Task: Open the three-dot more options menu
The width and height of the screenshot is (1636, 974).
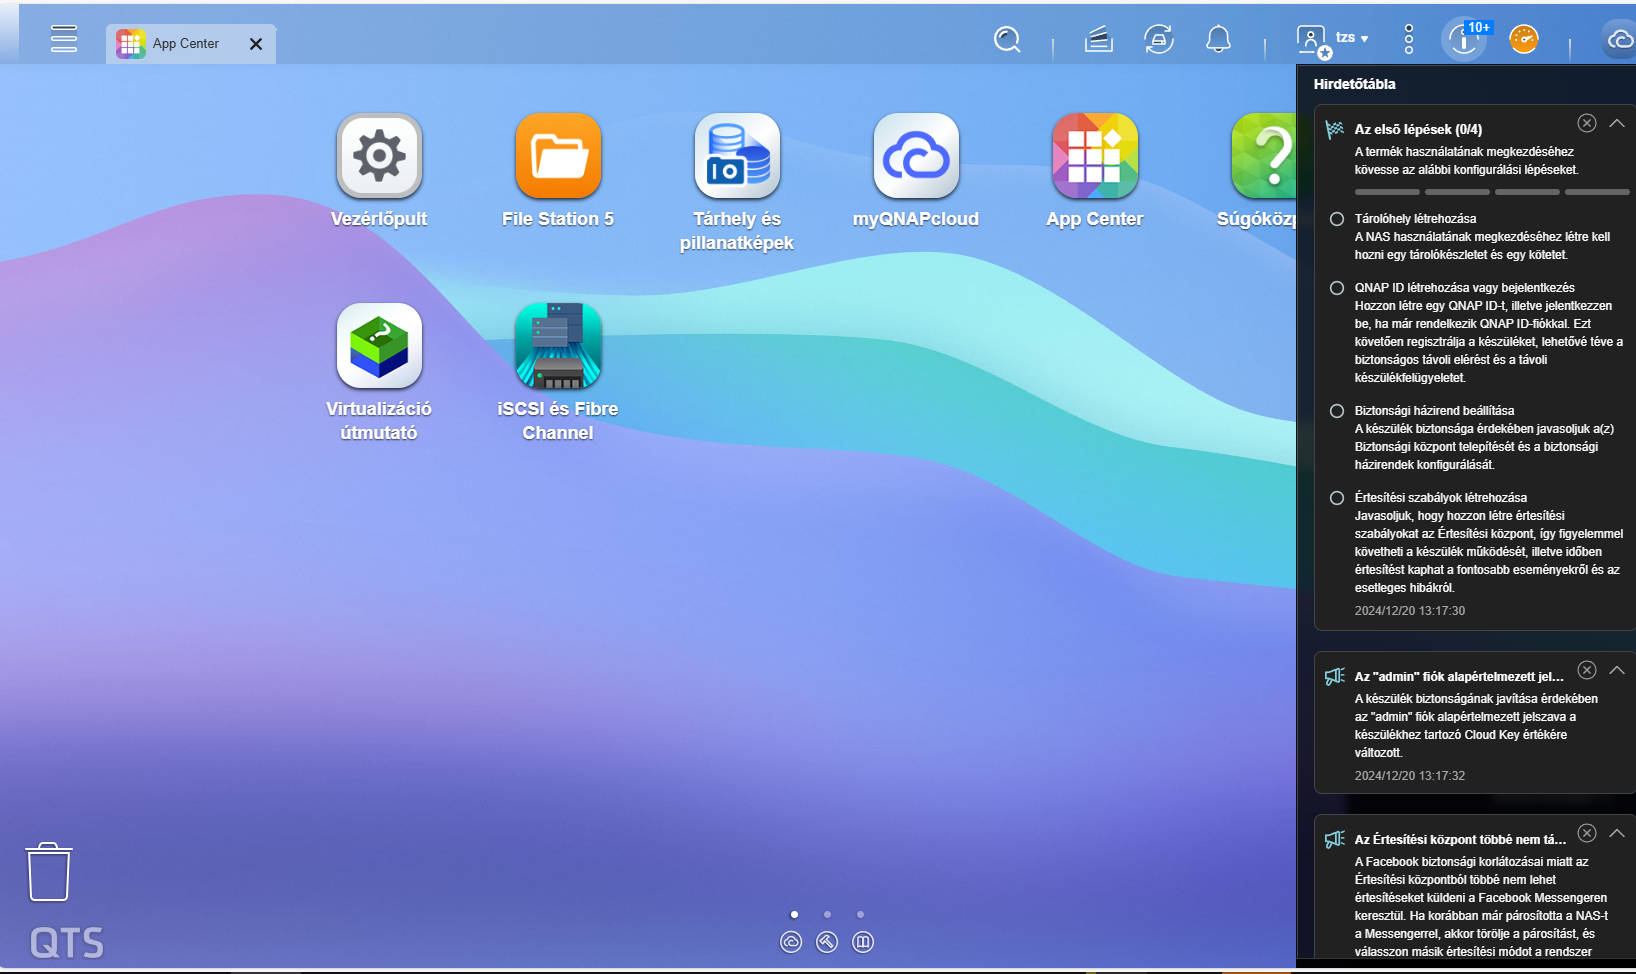Action: [1409, 39]
